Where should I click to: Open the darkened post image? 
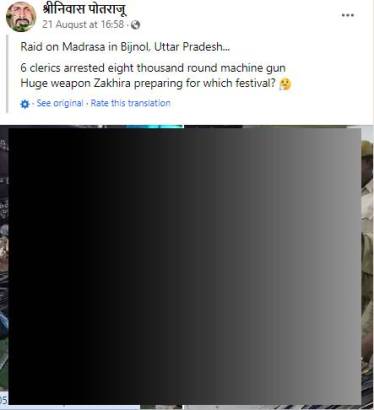[x=184, y=266]
